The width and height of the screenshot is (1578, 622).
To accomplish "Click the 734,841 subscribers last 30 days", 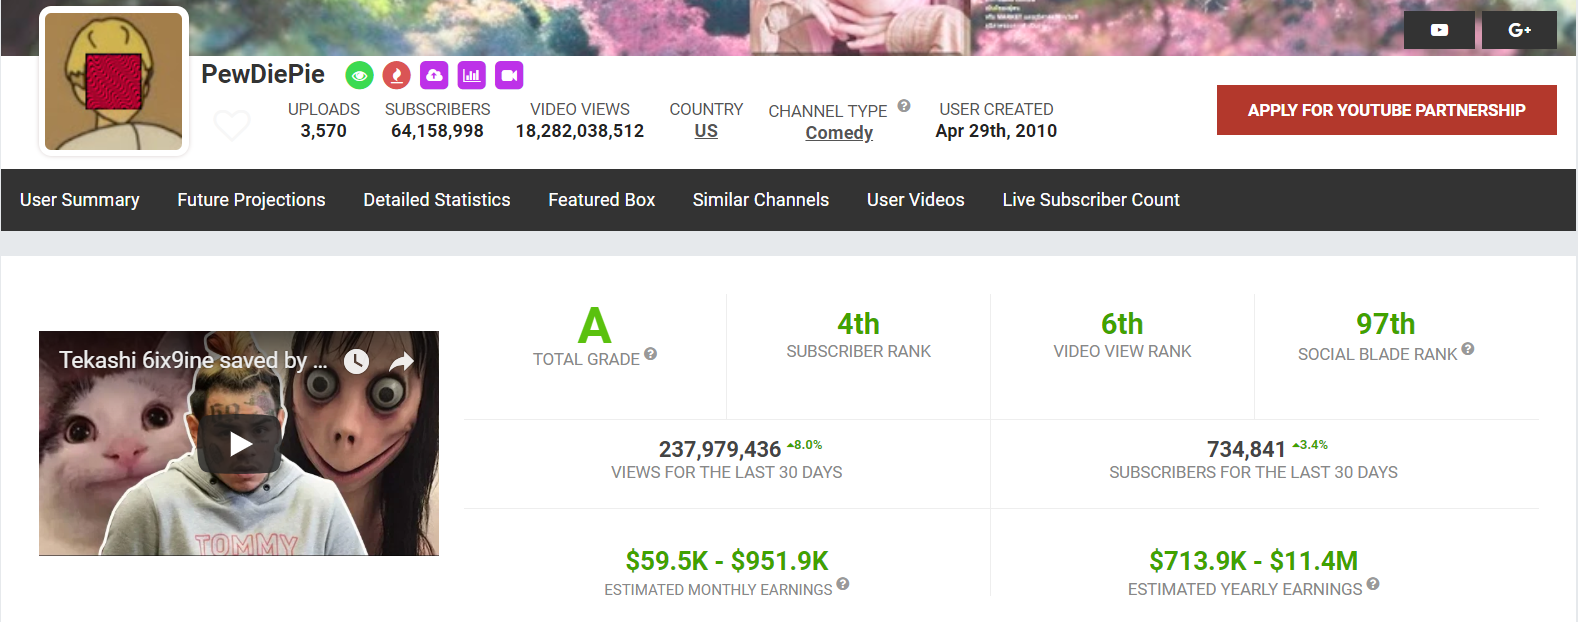I will click(1246, 450).
